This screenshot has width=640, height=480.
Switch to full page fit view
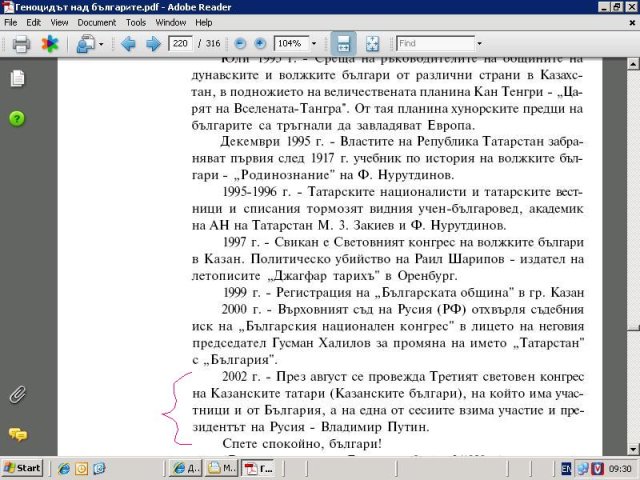(372, 44)
